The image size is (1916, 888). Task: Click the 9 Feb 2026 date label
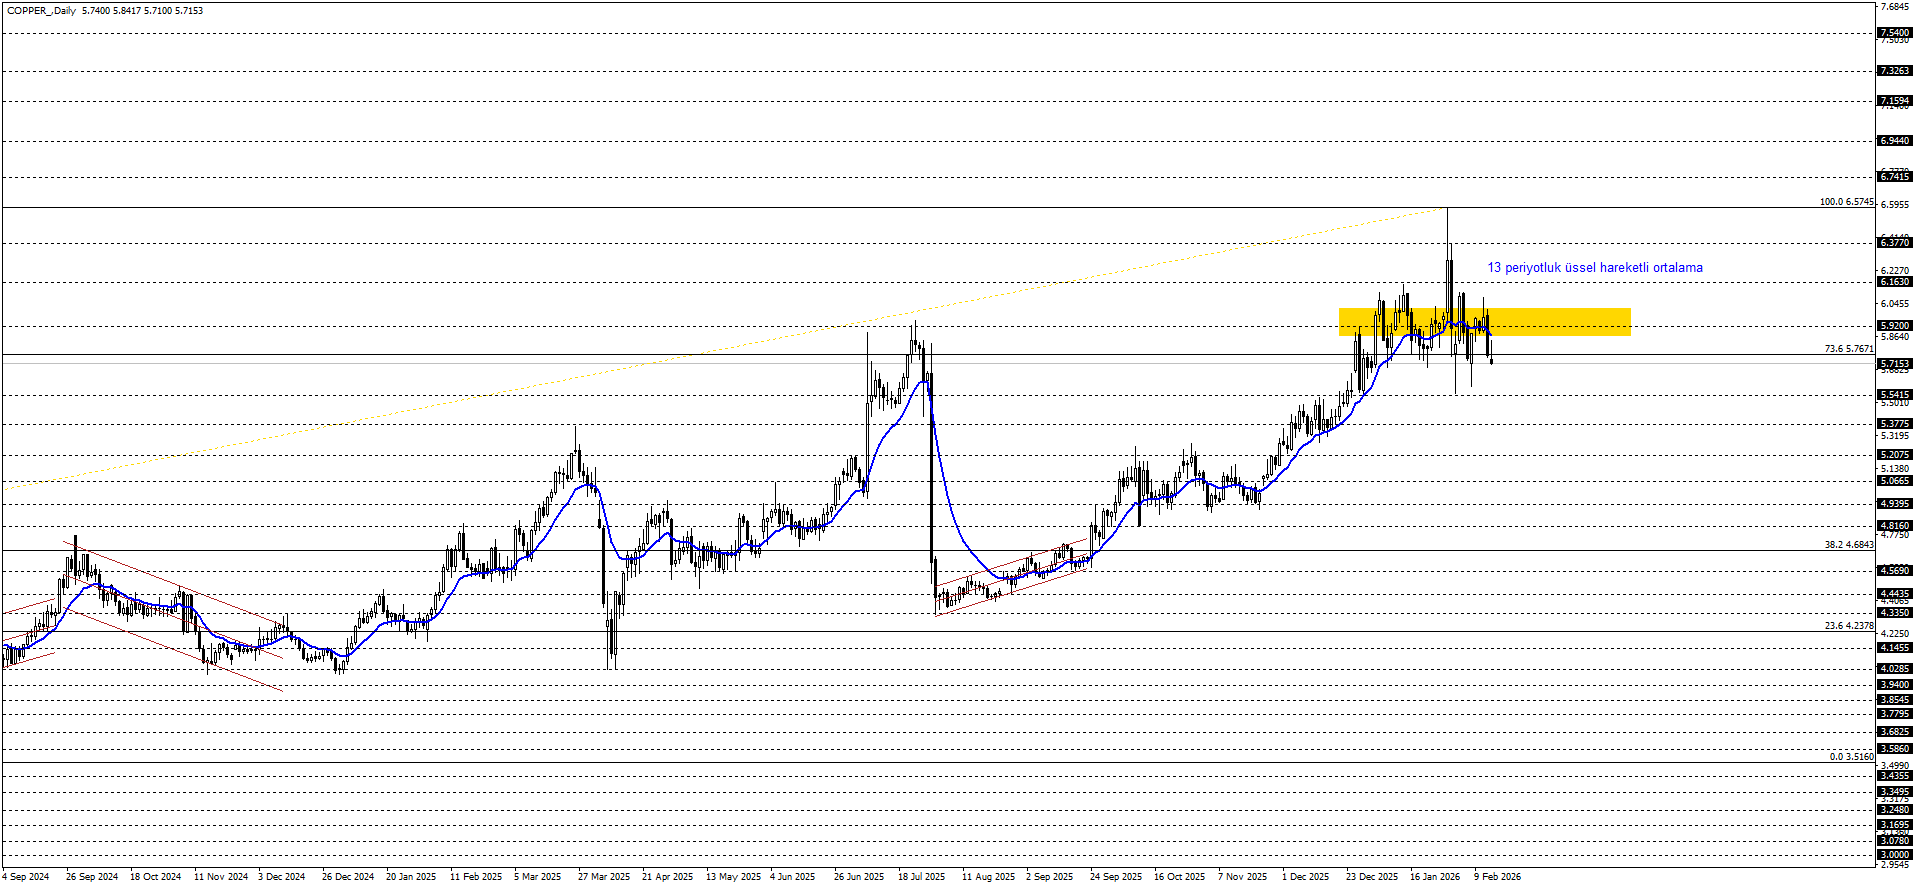(1497, 877)
